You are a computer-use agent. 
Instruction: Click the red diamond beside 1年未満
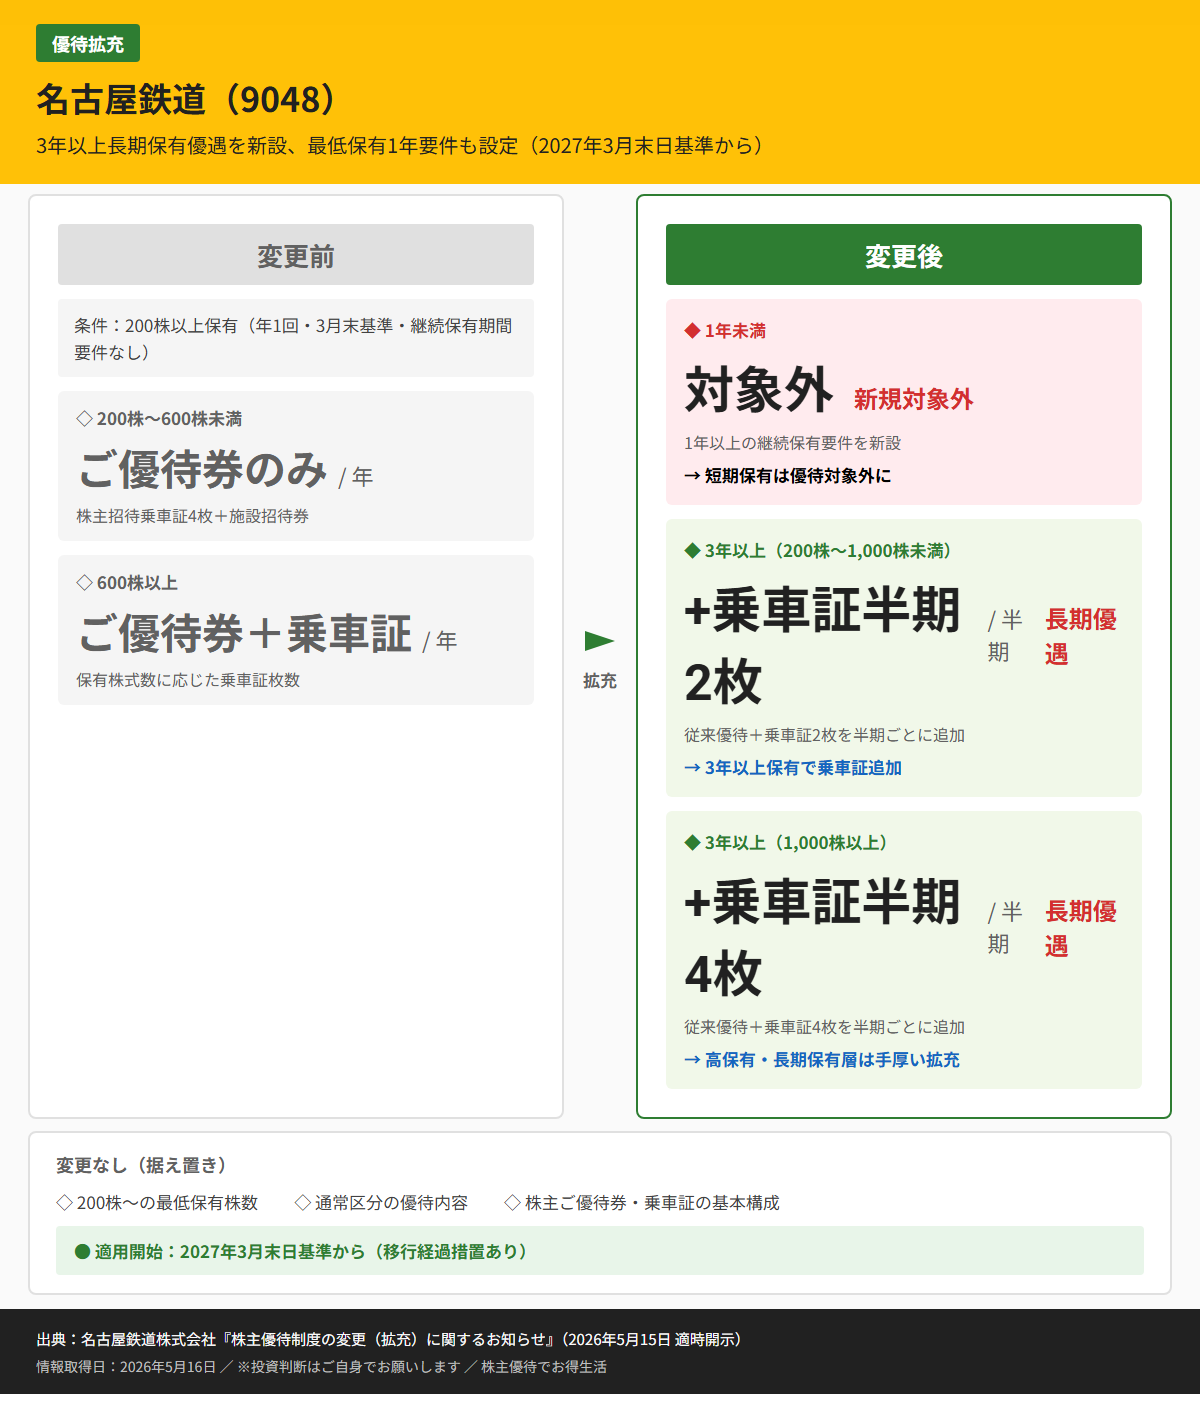click(692, 331)
